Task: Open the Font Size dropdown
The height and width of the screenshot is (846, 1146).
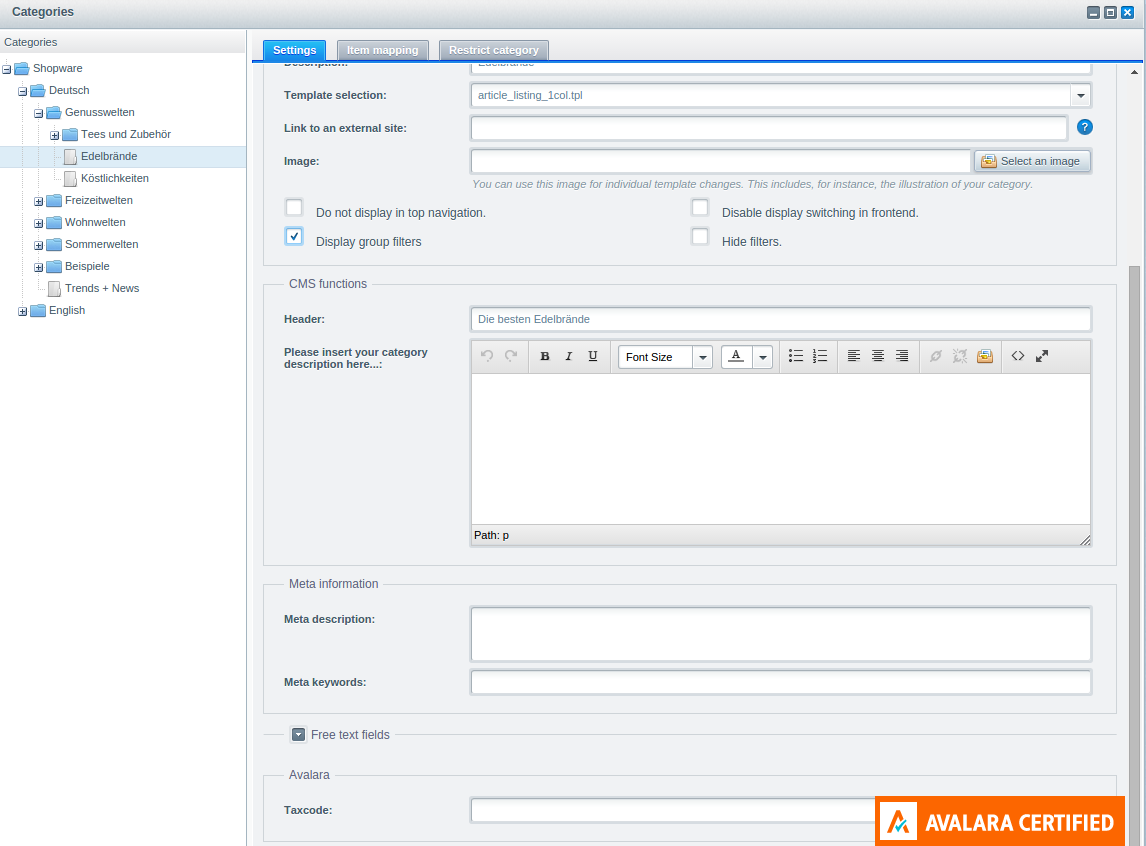Action: pyautogui.click(x=702, y=357)
